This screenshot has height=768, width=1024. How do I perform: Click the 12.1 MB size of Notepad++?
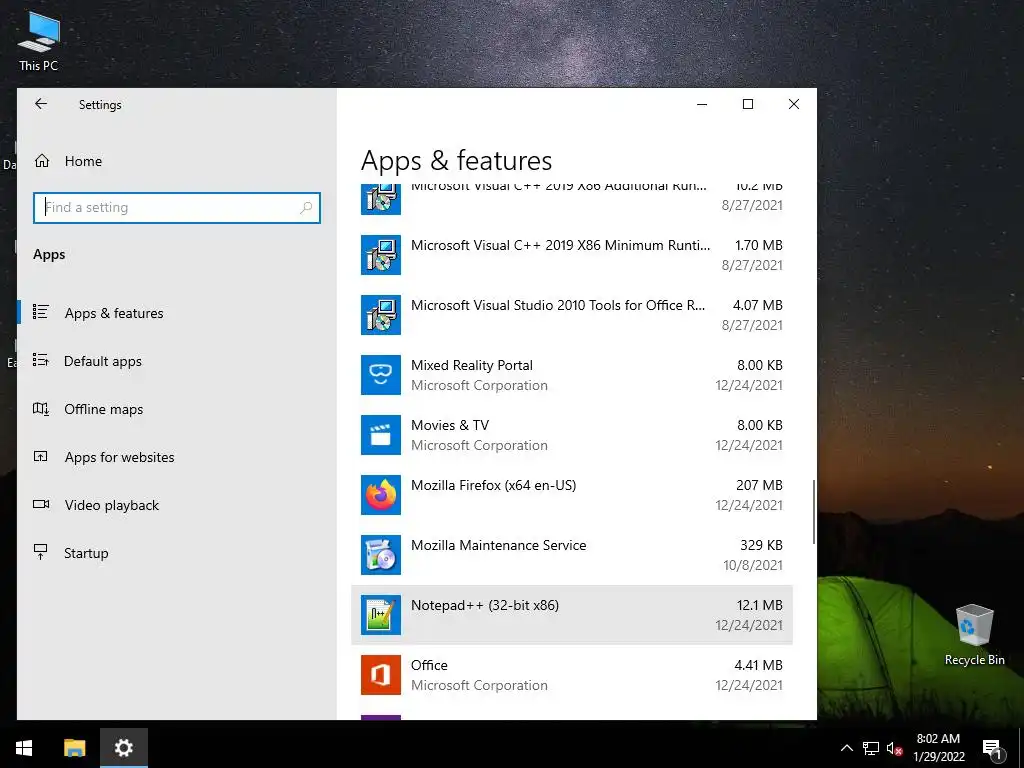click(x=760, y=605)
